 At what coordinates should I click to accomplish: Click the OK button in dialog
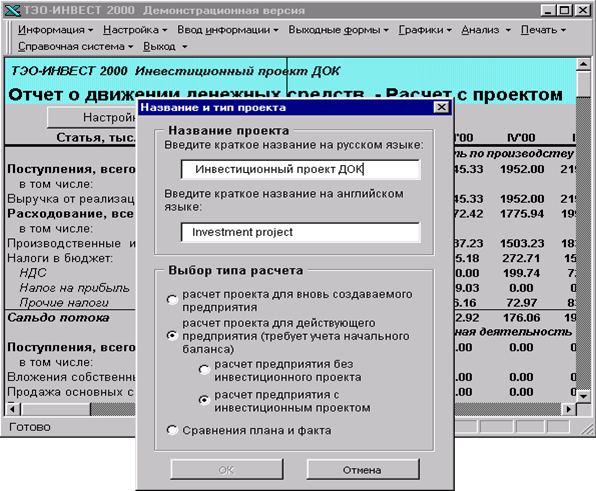click(x=227, y=470)
